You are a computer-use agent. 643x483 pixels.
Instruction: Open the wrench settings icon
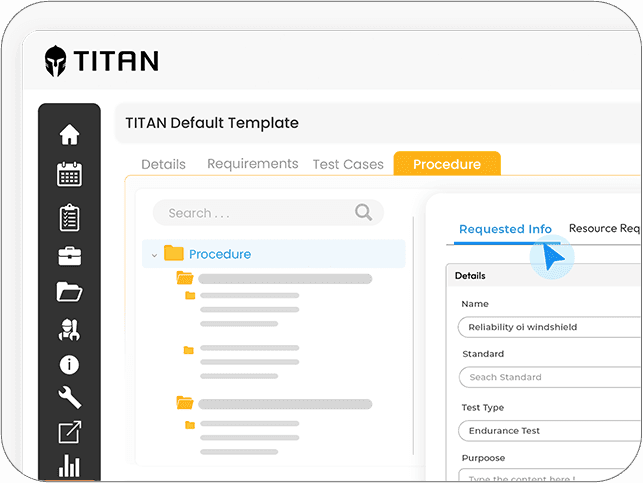[x=69, y=397]
